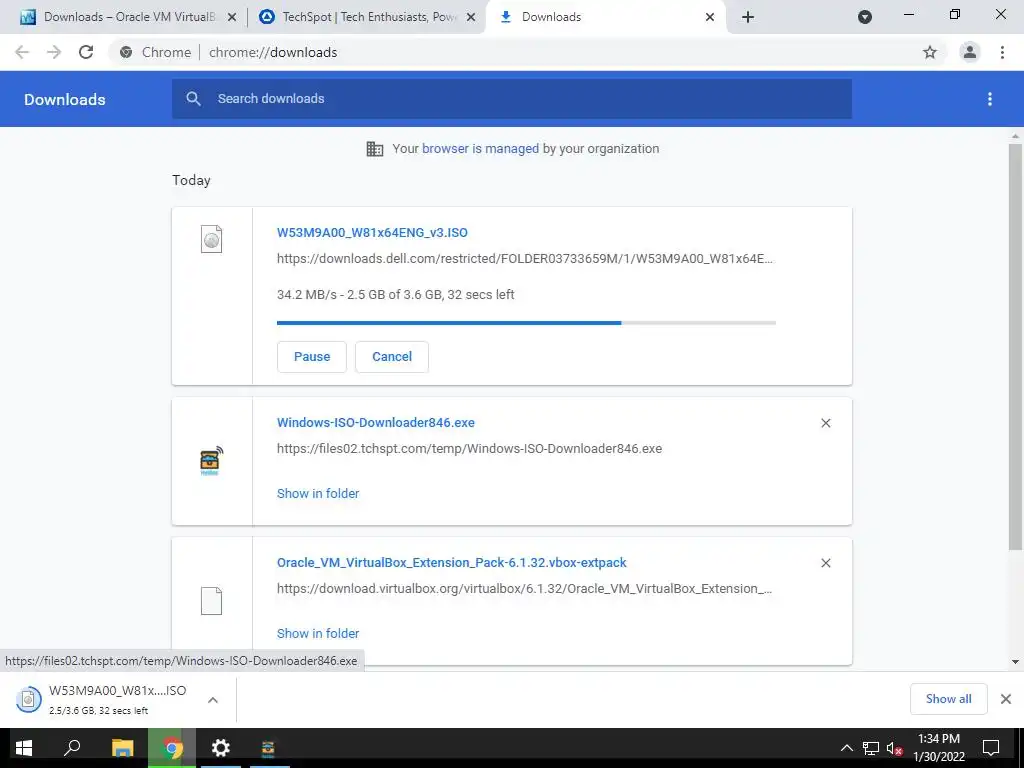This screenshot has height=768, width=1024.
Task: Click the Downloads page title
Action: point(65,99)
